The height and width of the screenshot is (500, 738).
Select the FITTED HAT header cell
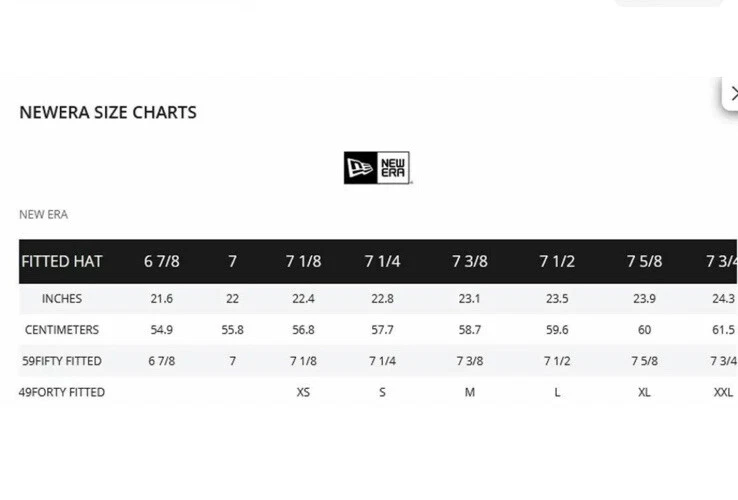62,261
